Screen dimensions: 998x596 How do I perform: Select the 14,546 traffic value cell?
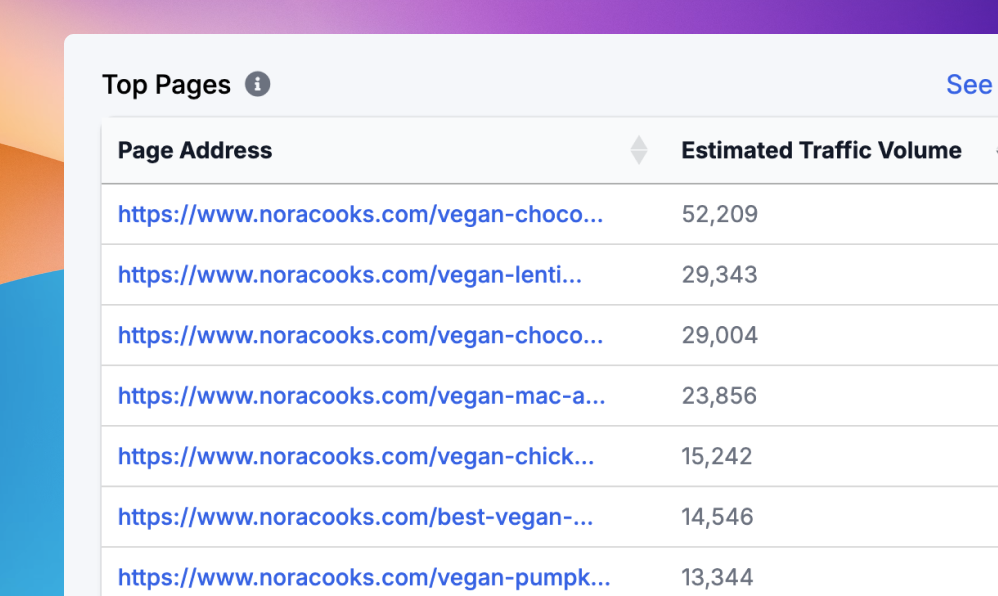[x=718, y=517]
